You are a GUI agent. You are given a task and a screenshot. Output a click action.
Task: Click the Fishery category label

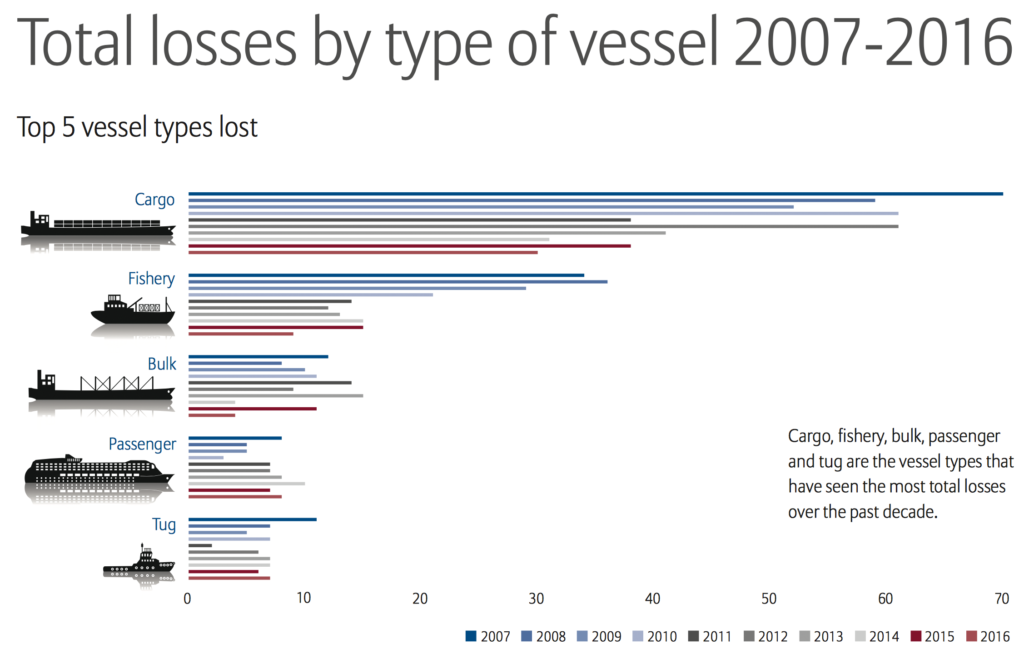[x=152, y=279]
